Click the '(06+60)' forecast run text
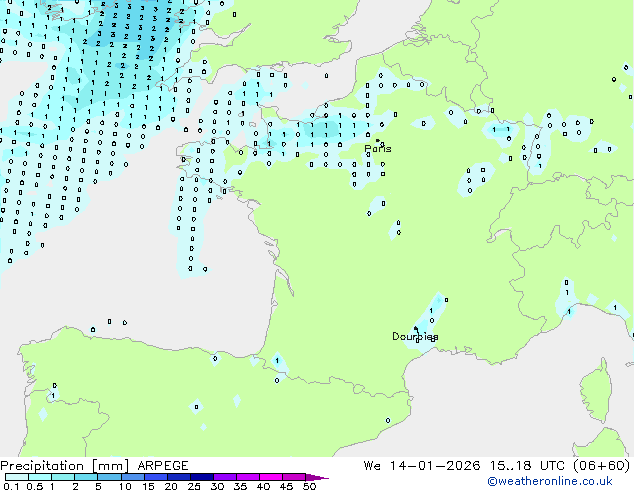The width and height of the screenshot is (634, 490). point(602,466)
